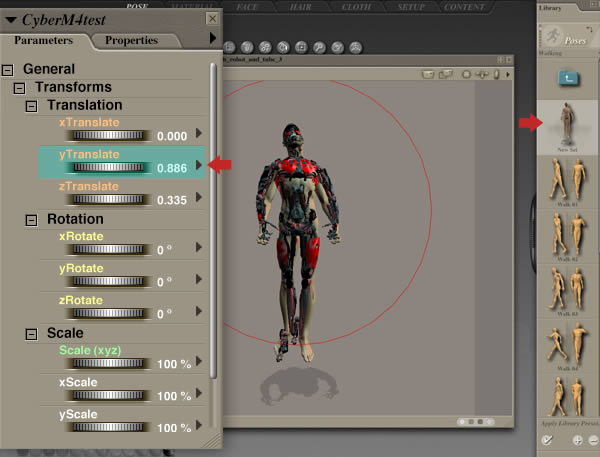
Task: Open the CONTENT room tab
Action: coord(464,7)
